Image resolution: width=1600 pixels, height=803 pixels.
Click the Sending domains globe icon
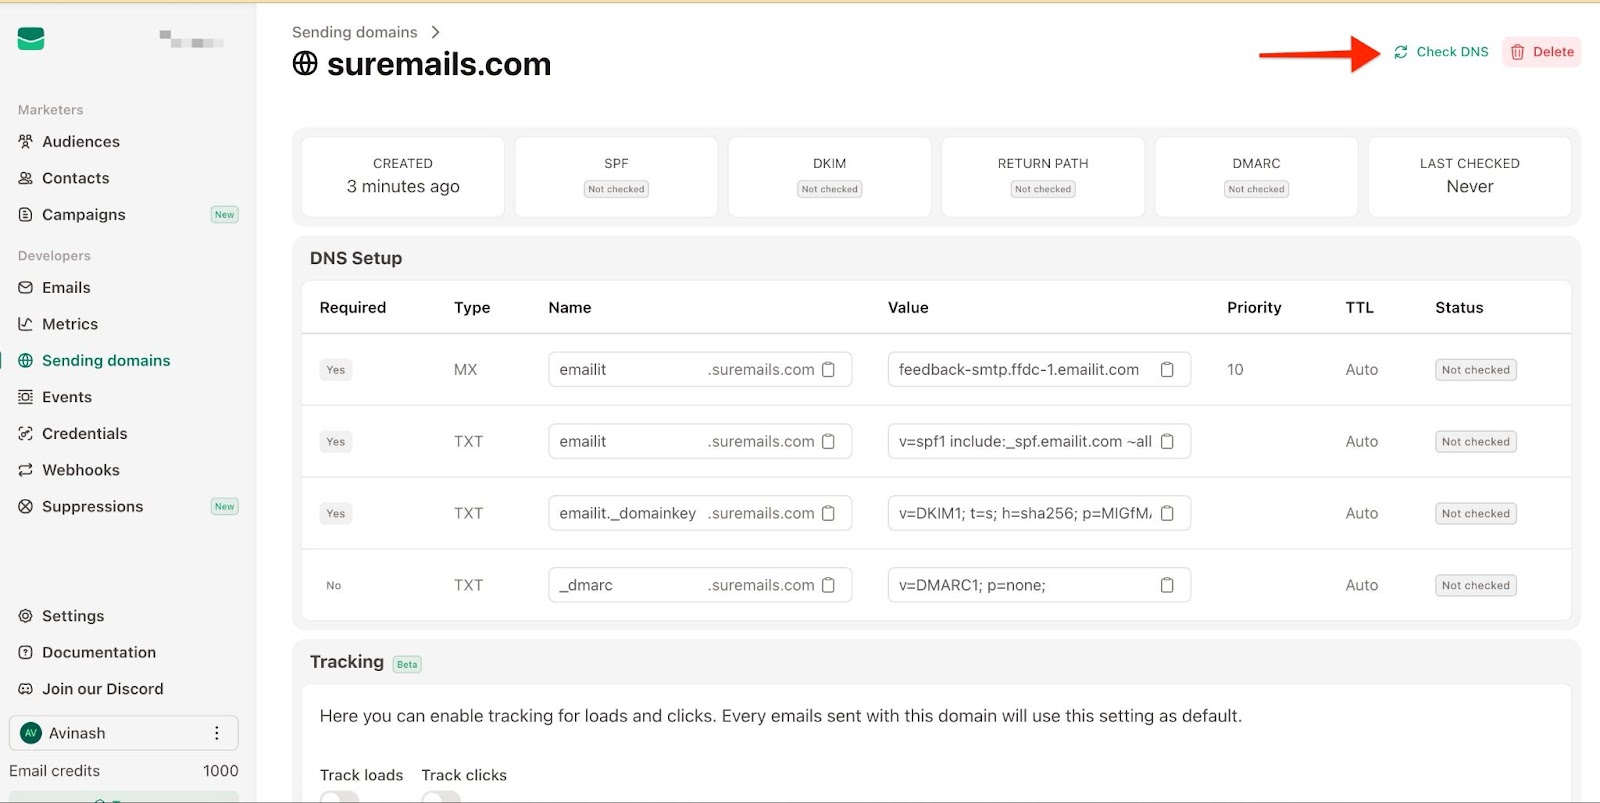[26, 361]
